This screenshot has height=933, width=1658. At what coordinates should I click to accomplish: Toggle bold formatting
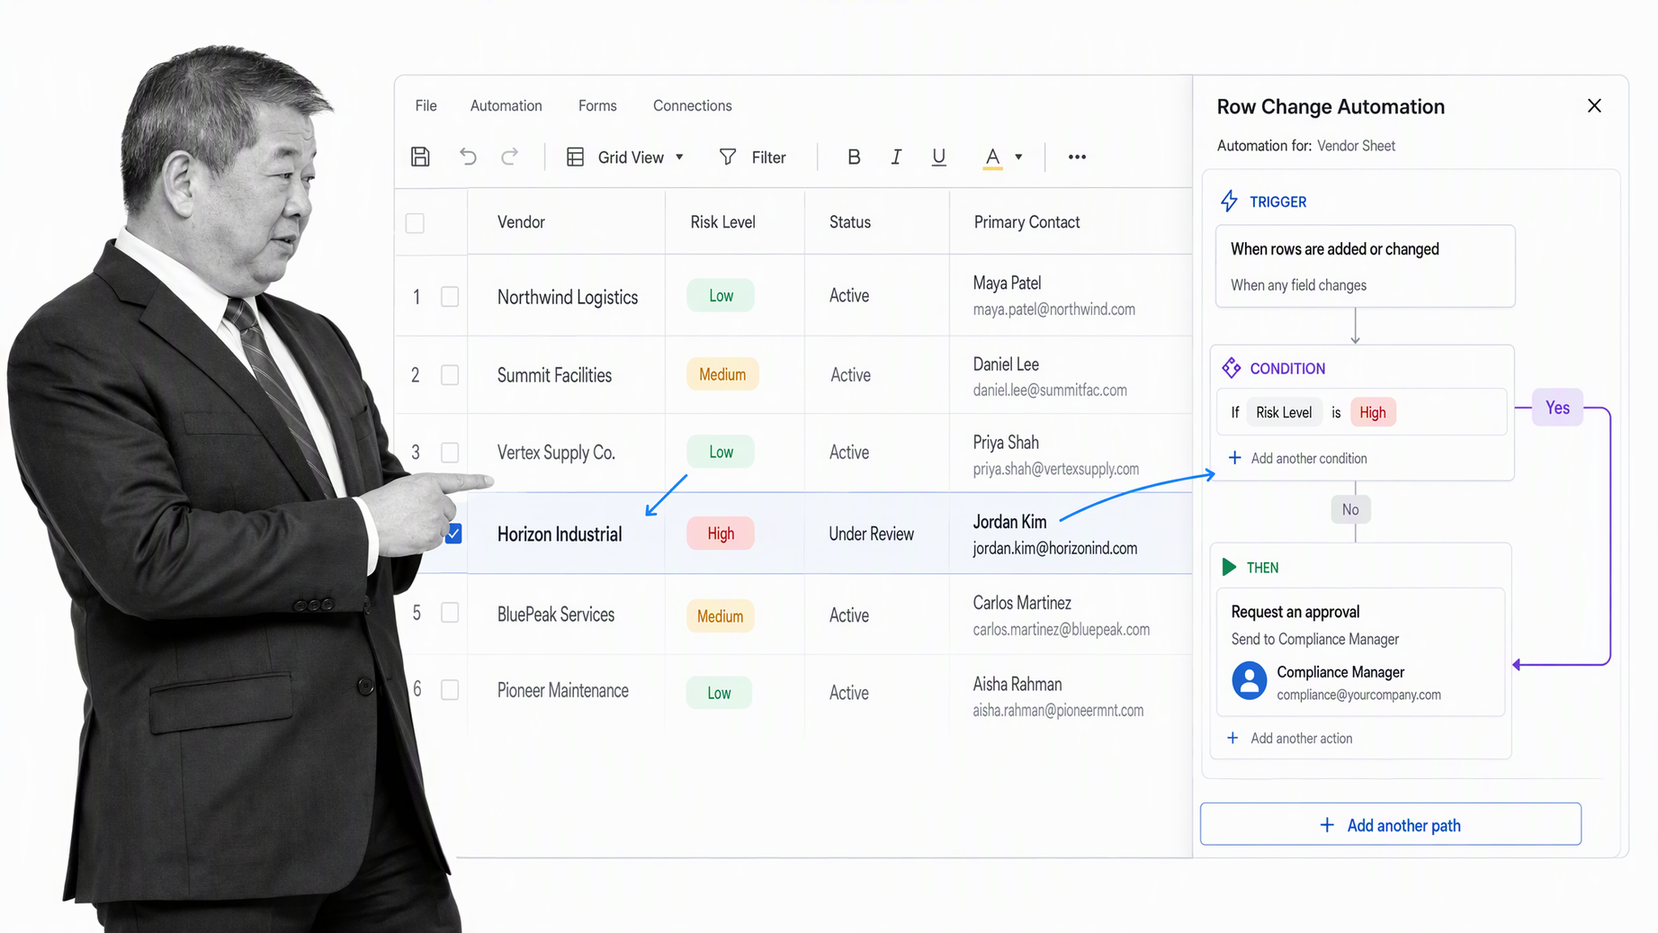click(853, 157)
